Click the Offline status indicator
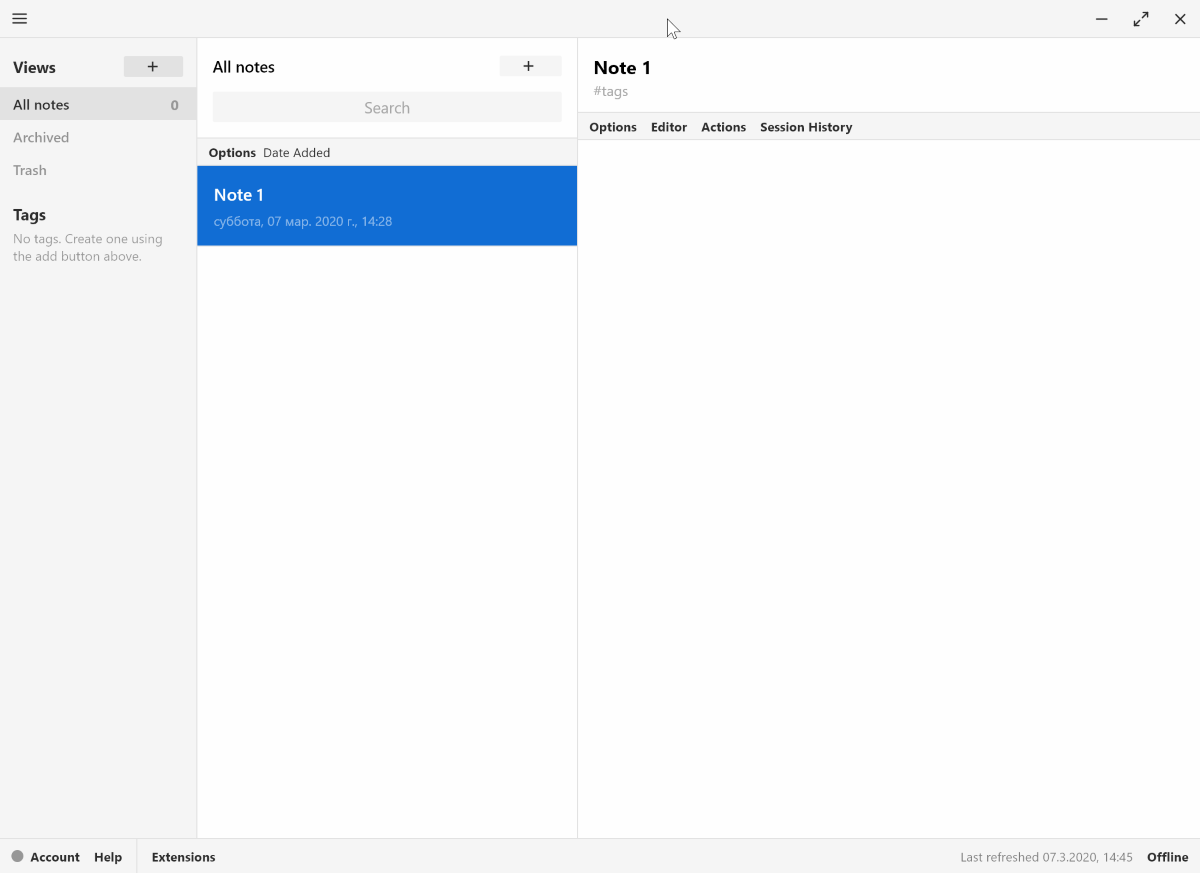This screenshot has width=1200, height=873. pos(1167,857)
